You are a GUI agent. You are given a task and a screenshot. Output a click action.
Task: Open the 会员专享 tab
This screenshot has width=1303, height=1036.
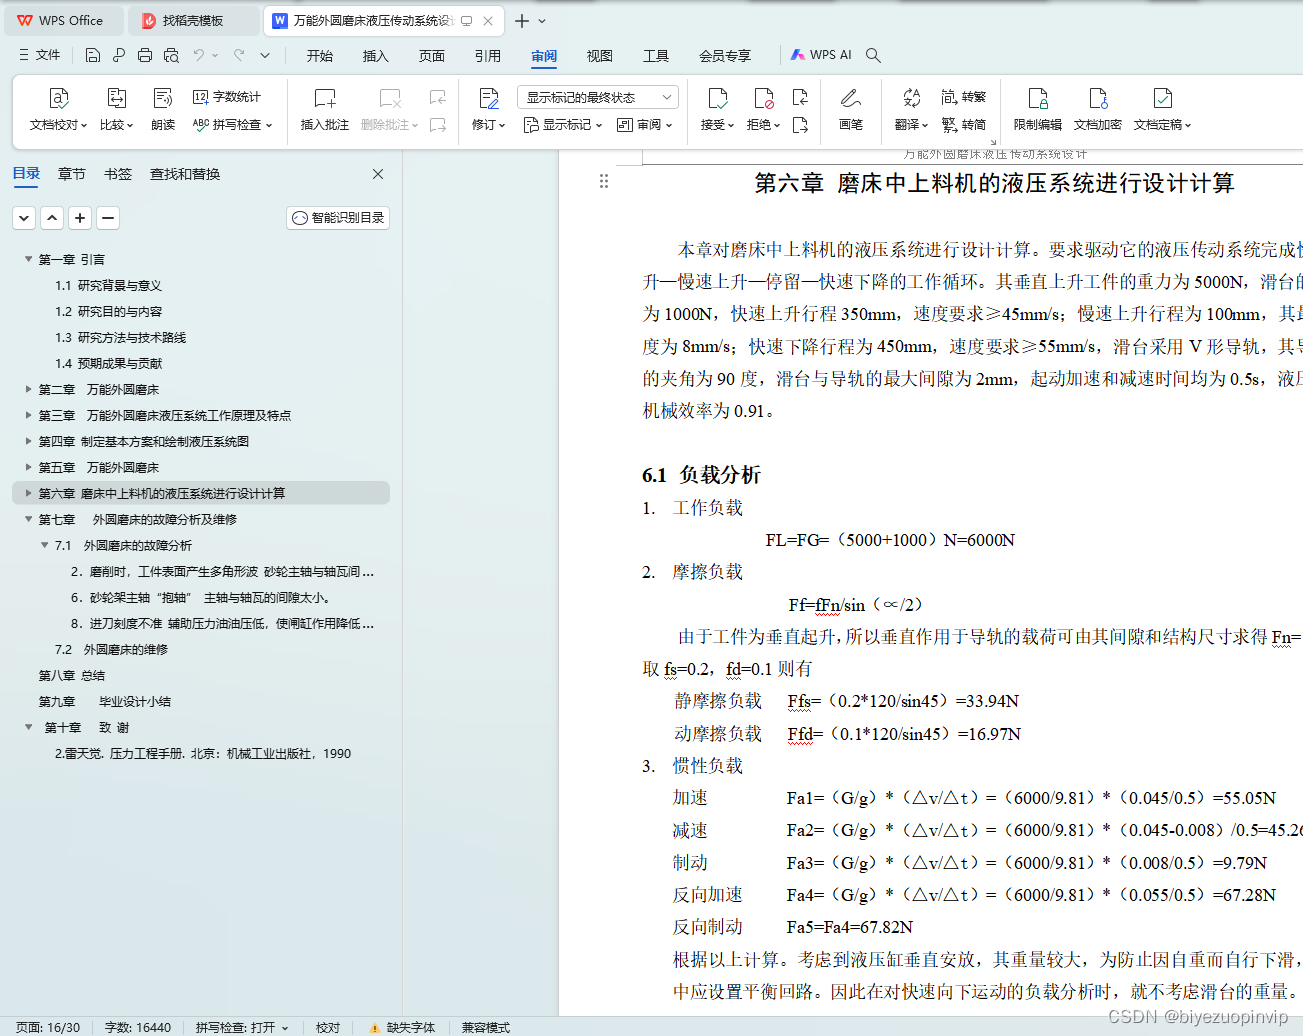click(725, 56)
